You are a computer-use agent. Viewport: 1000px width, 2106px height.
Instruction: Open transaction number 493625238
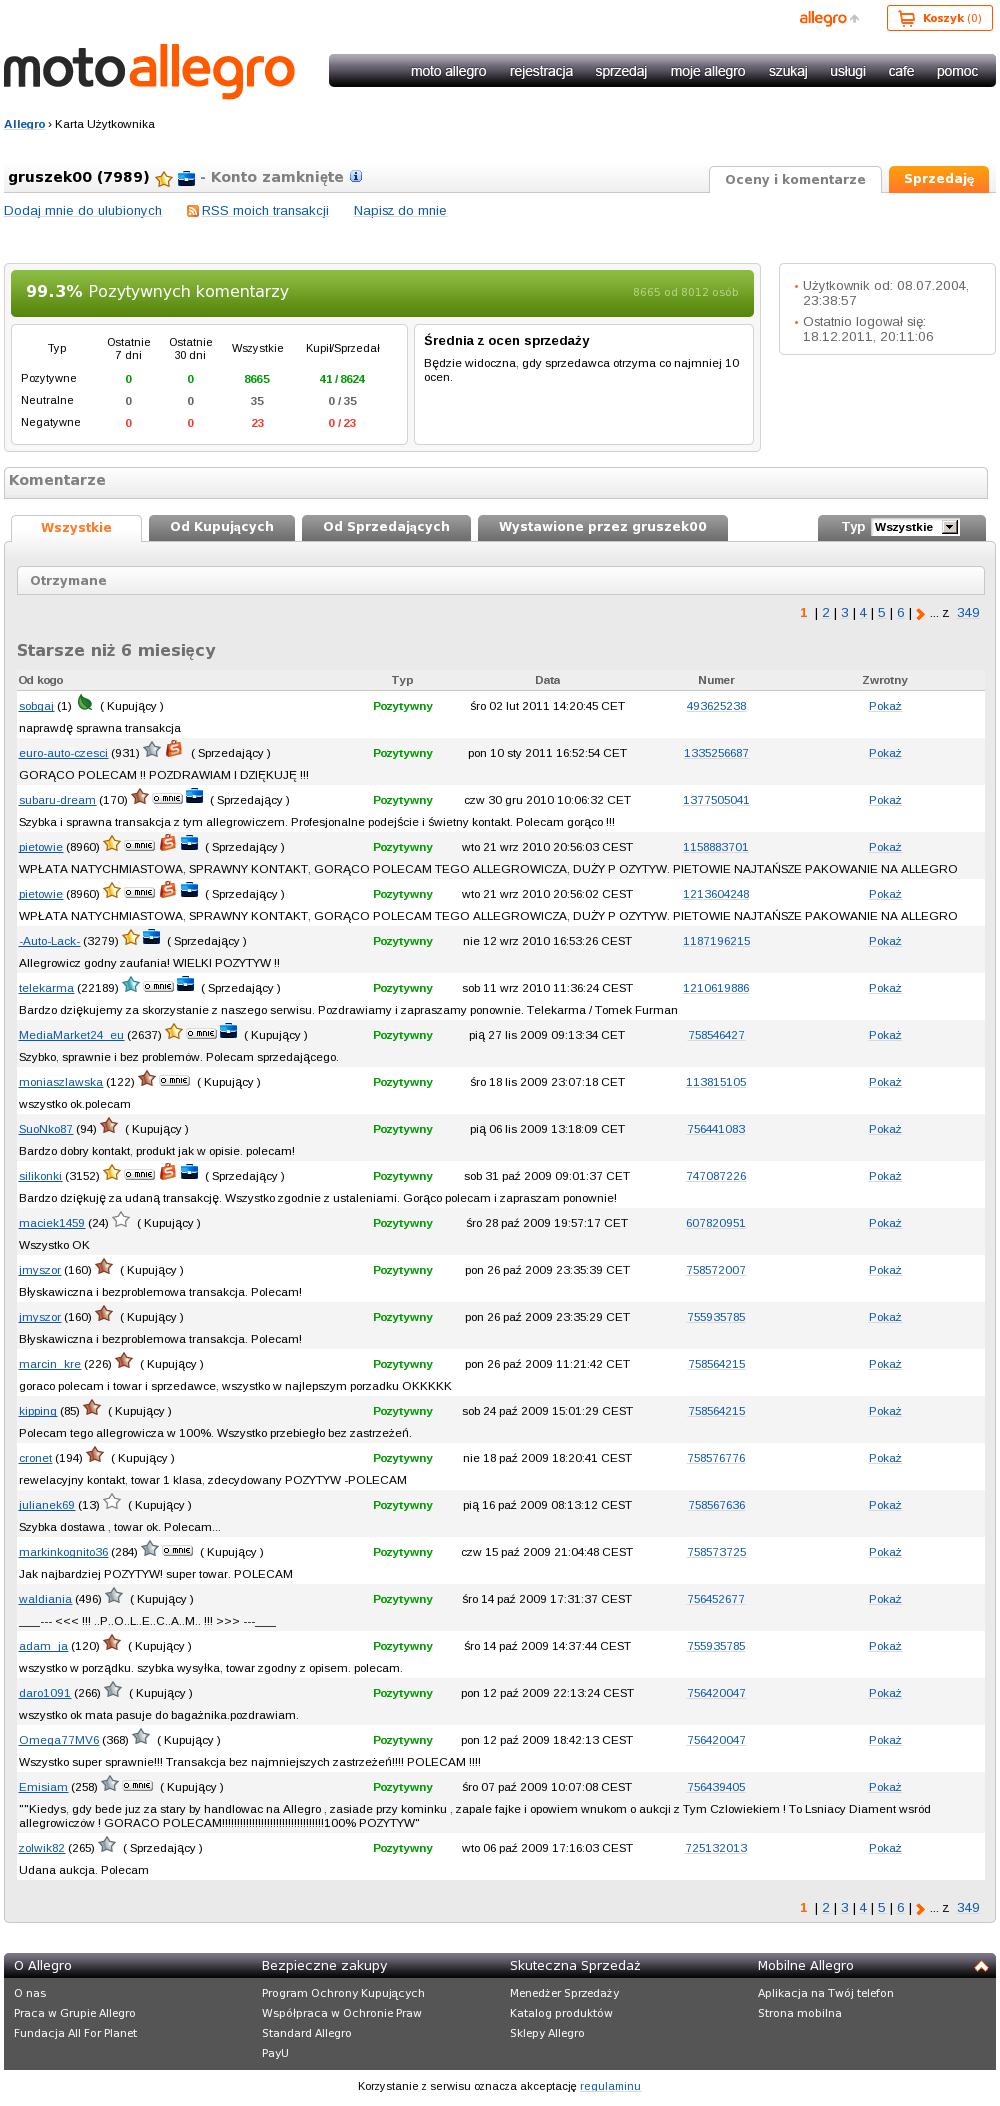716,706
